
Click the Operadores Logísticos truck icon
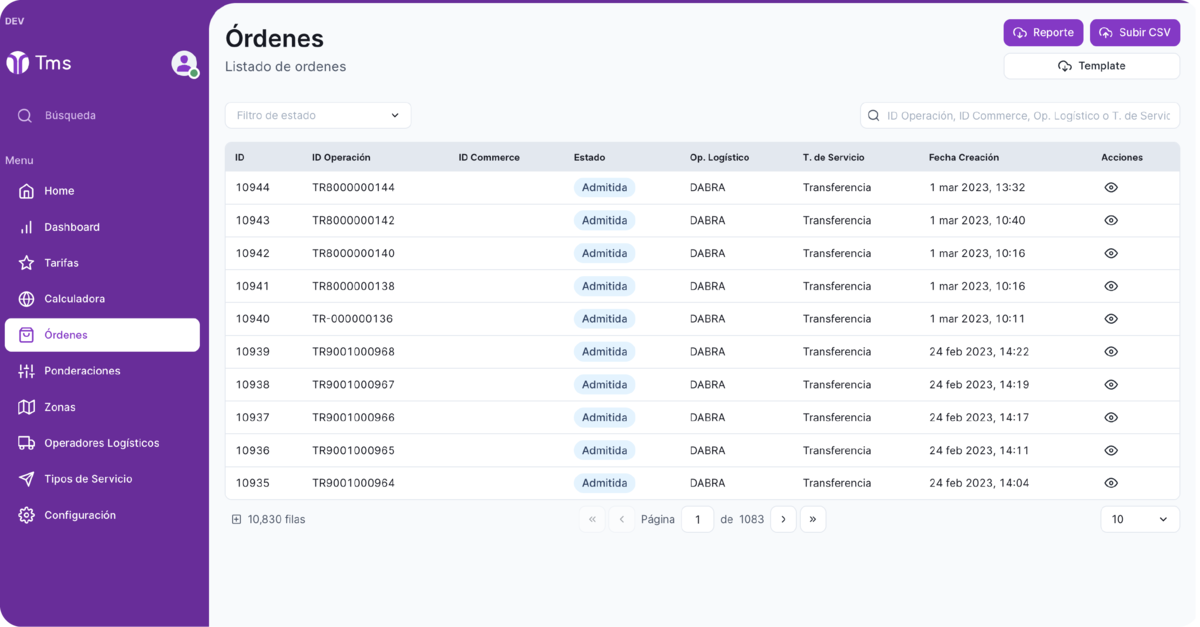click(27, 443)
